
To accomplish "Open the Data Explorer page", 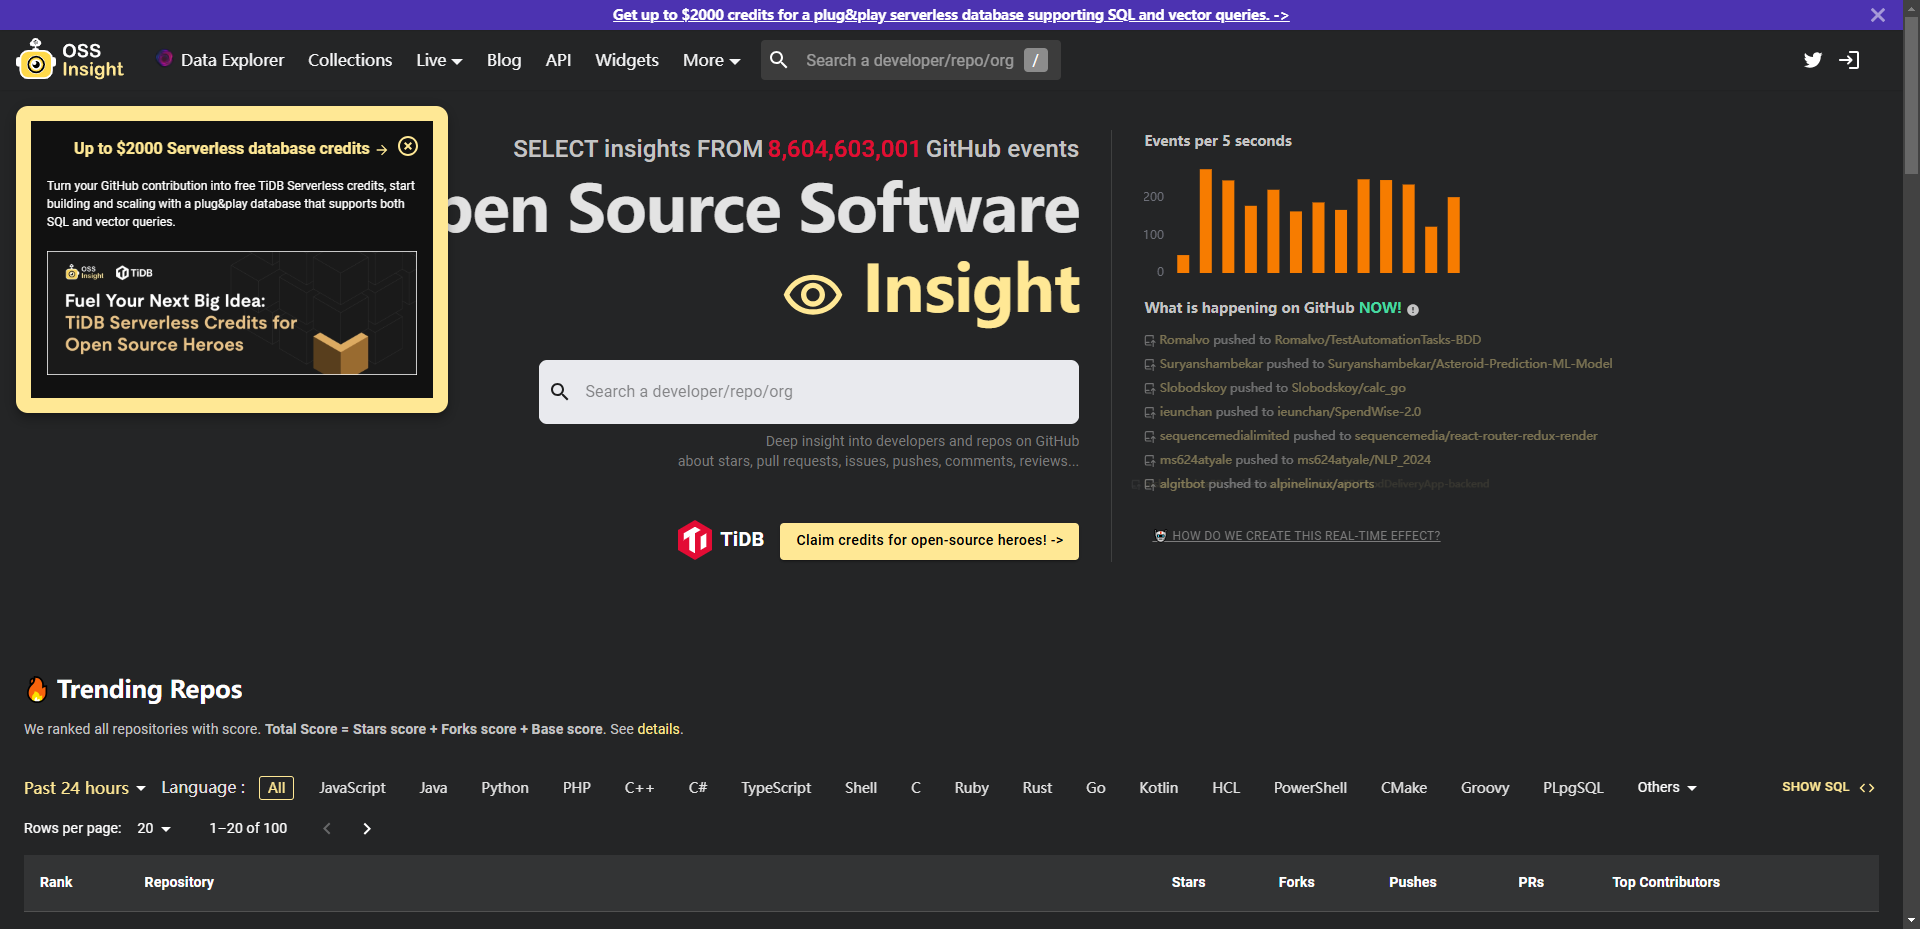I will [x=231, y=60].
